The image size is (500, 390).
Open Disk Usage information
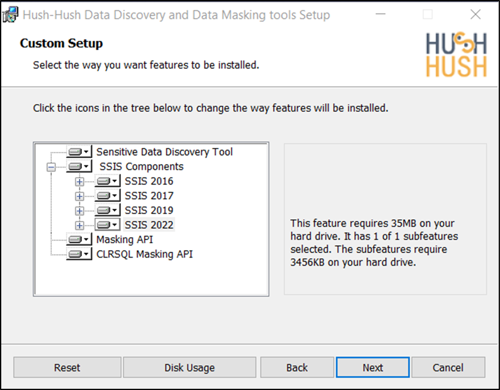(x=190, y=367)
